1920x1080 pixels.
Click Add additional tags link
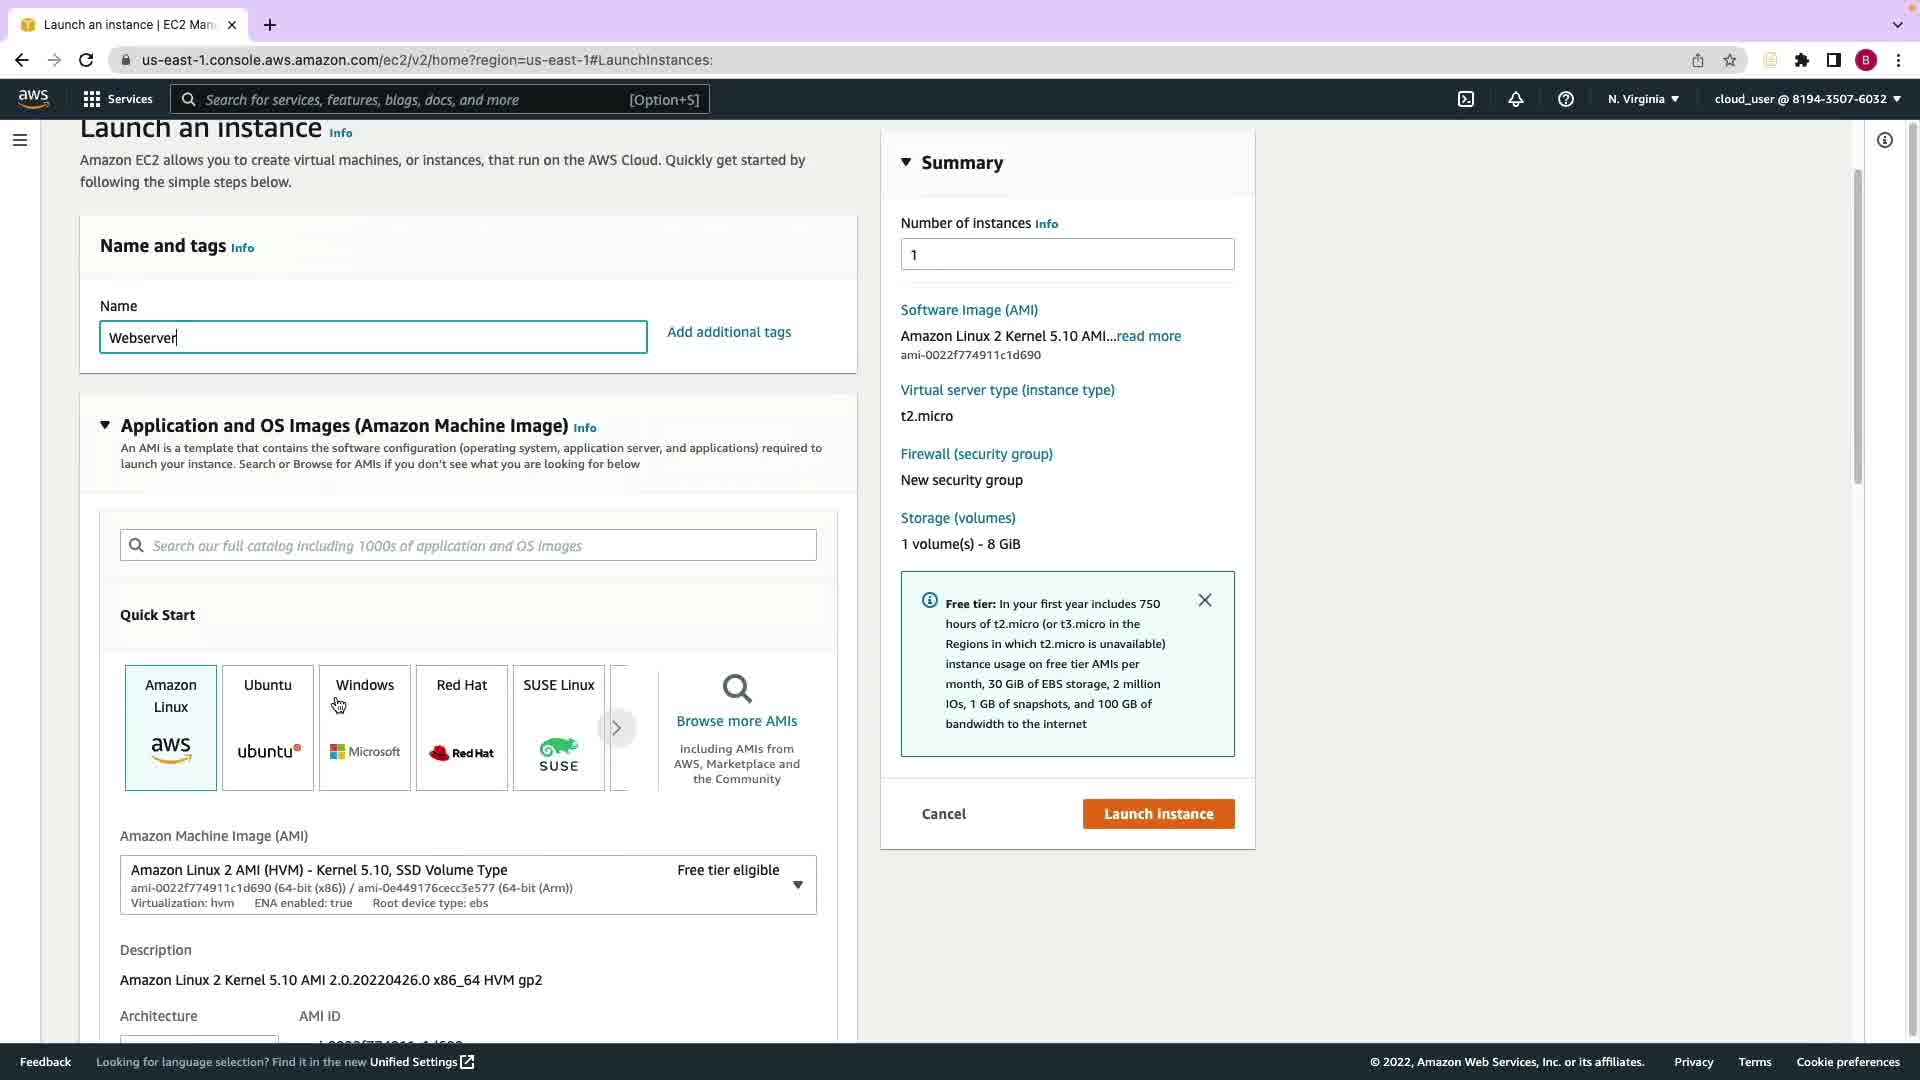[729, 332]
